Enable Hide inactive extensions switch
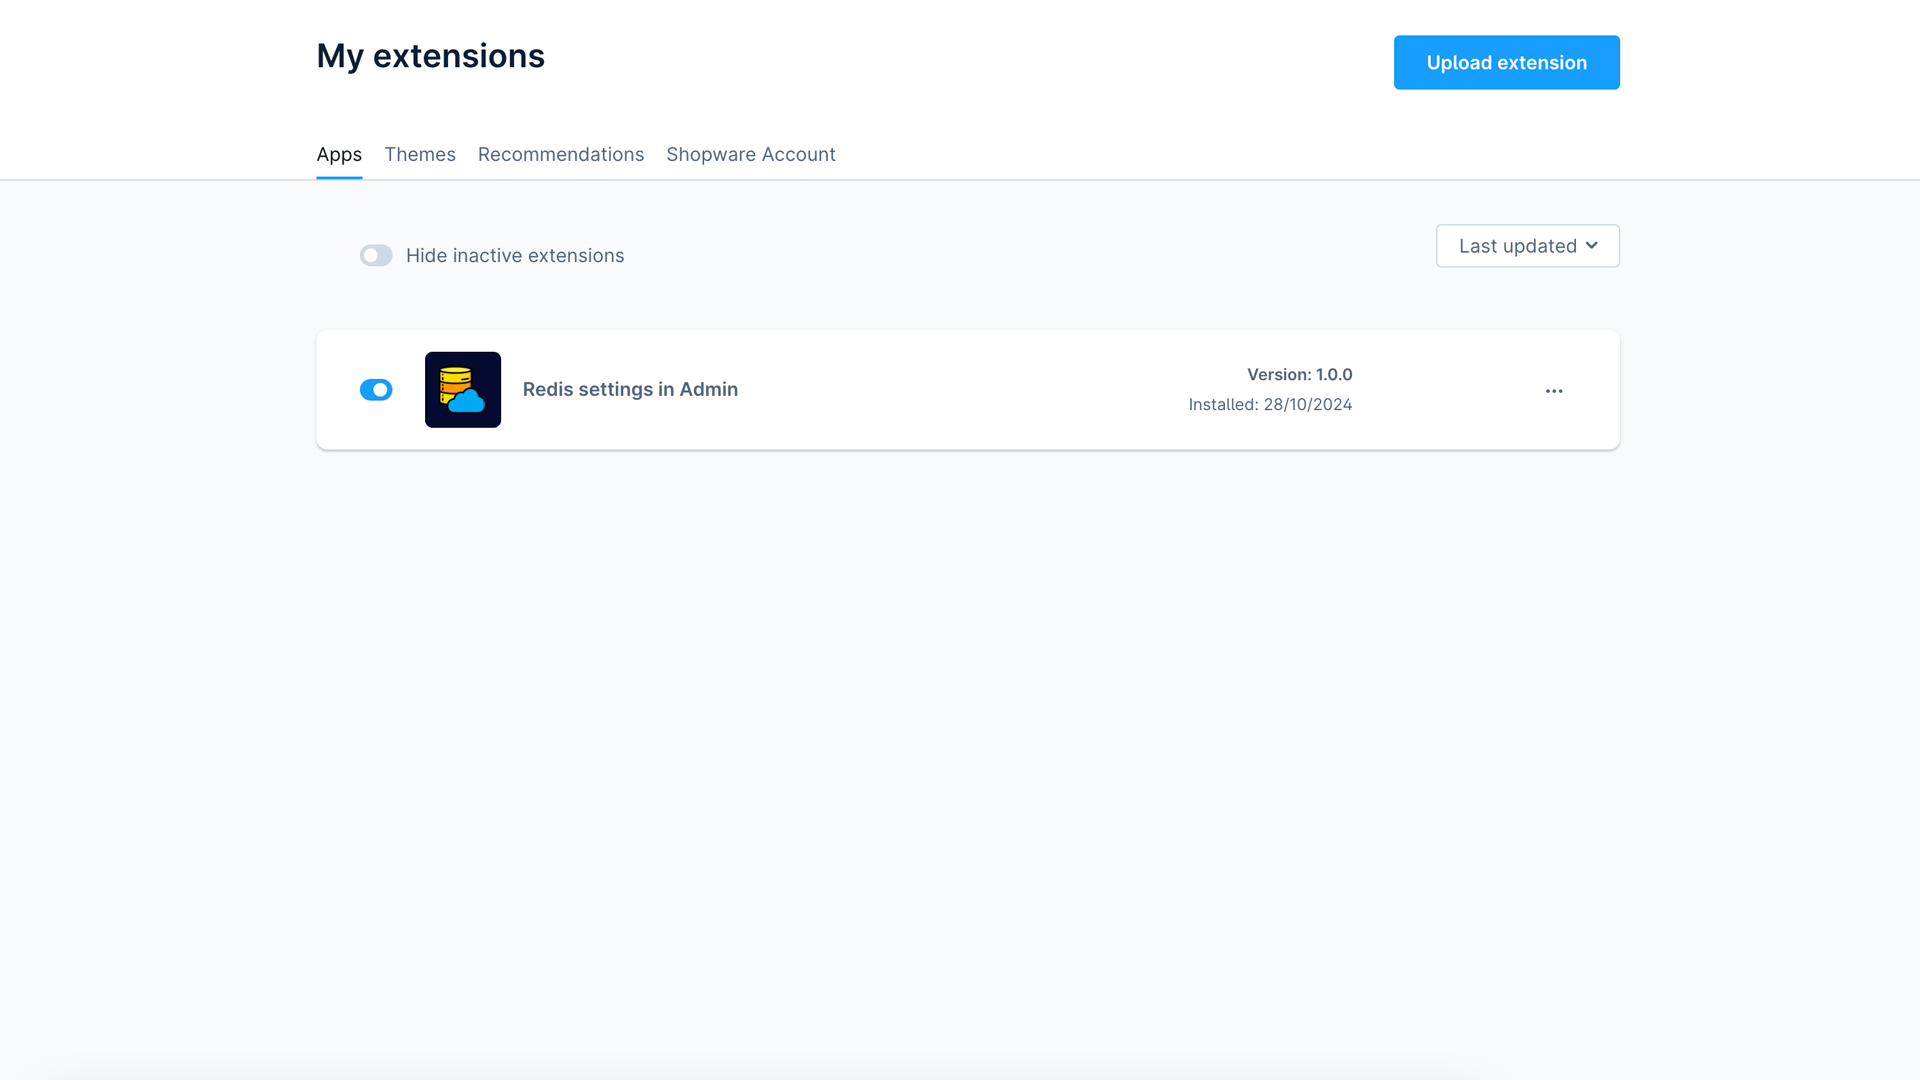The height and width of the screenshot is (1080, 1920). [376, 256]
